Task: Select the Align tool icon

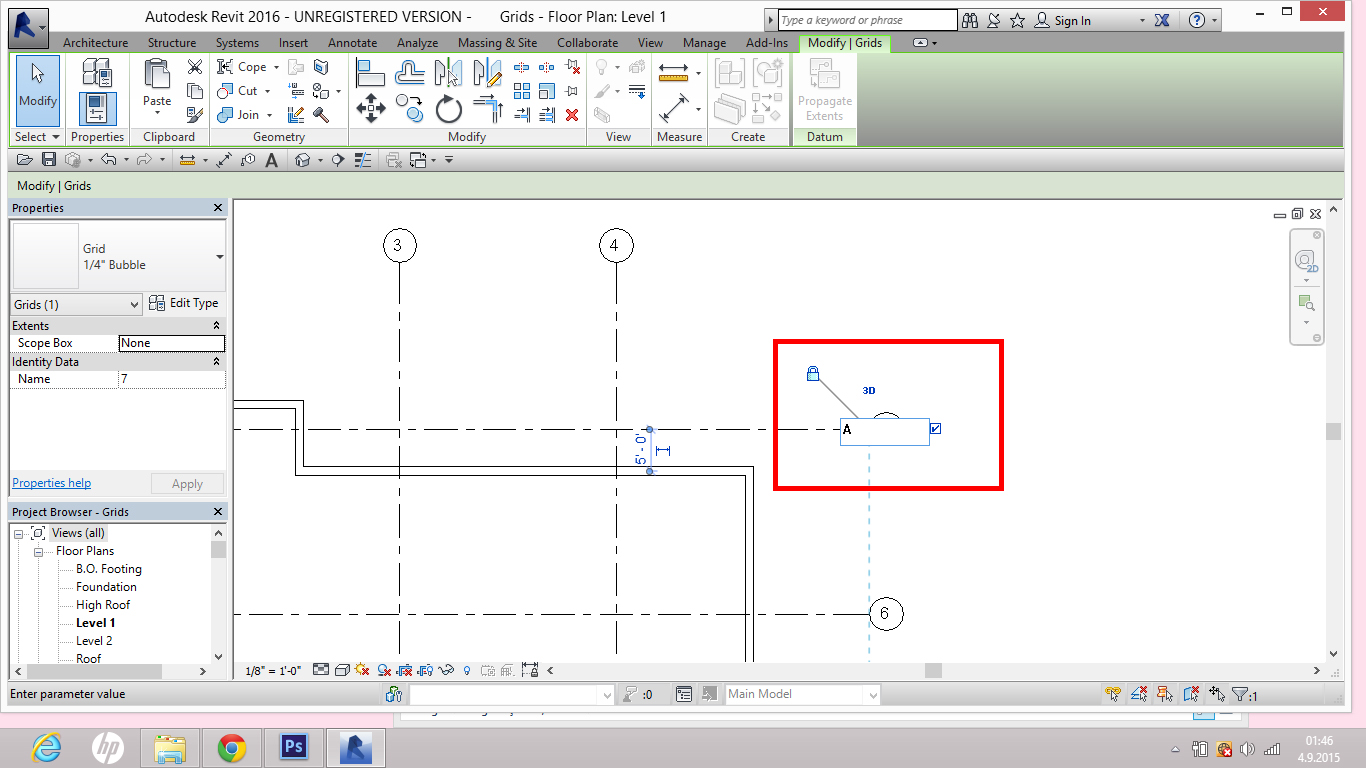Action: pos(370,72)
